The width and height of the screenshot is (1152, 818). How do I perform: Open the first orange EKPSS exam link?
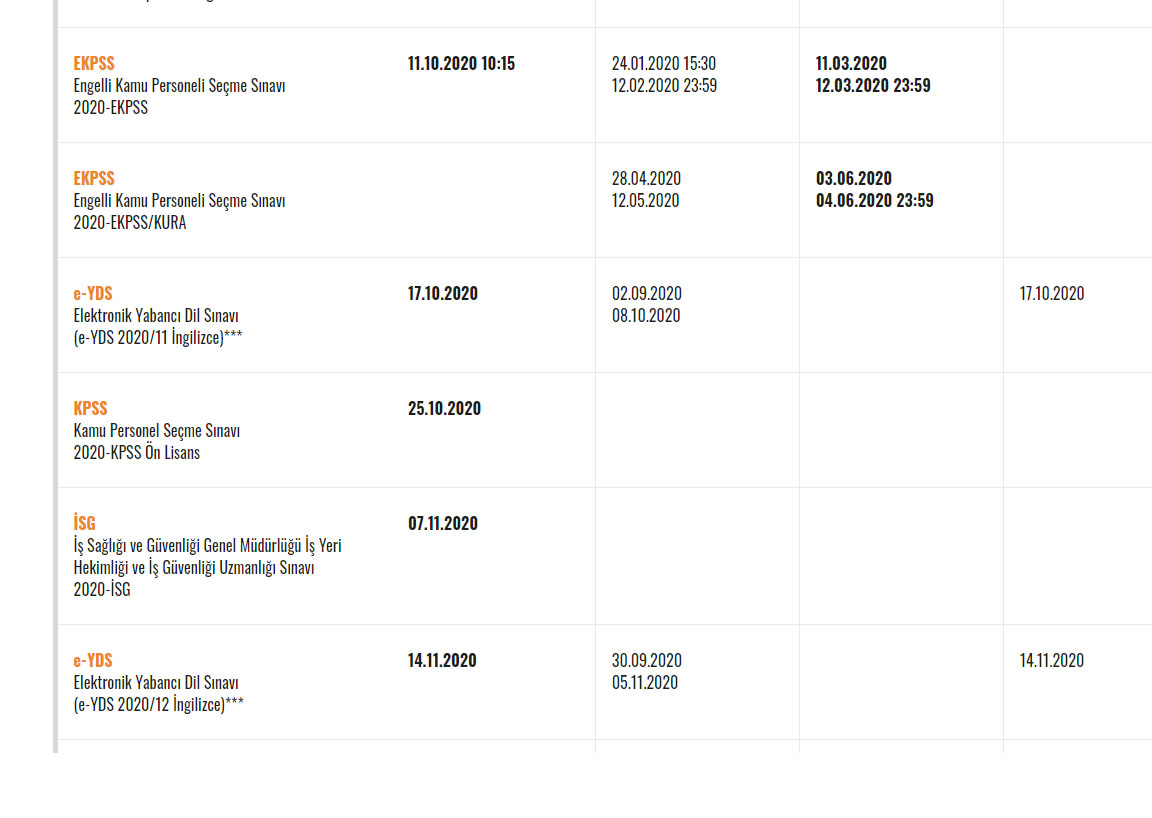[93, 63]
